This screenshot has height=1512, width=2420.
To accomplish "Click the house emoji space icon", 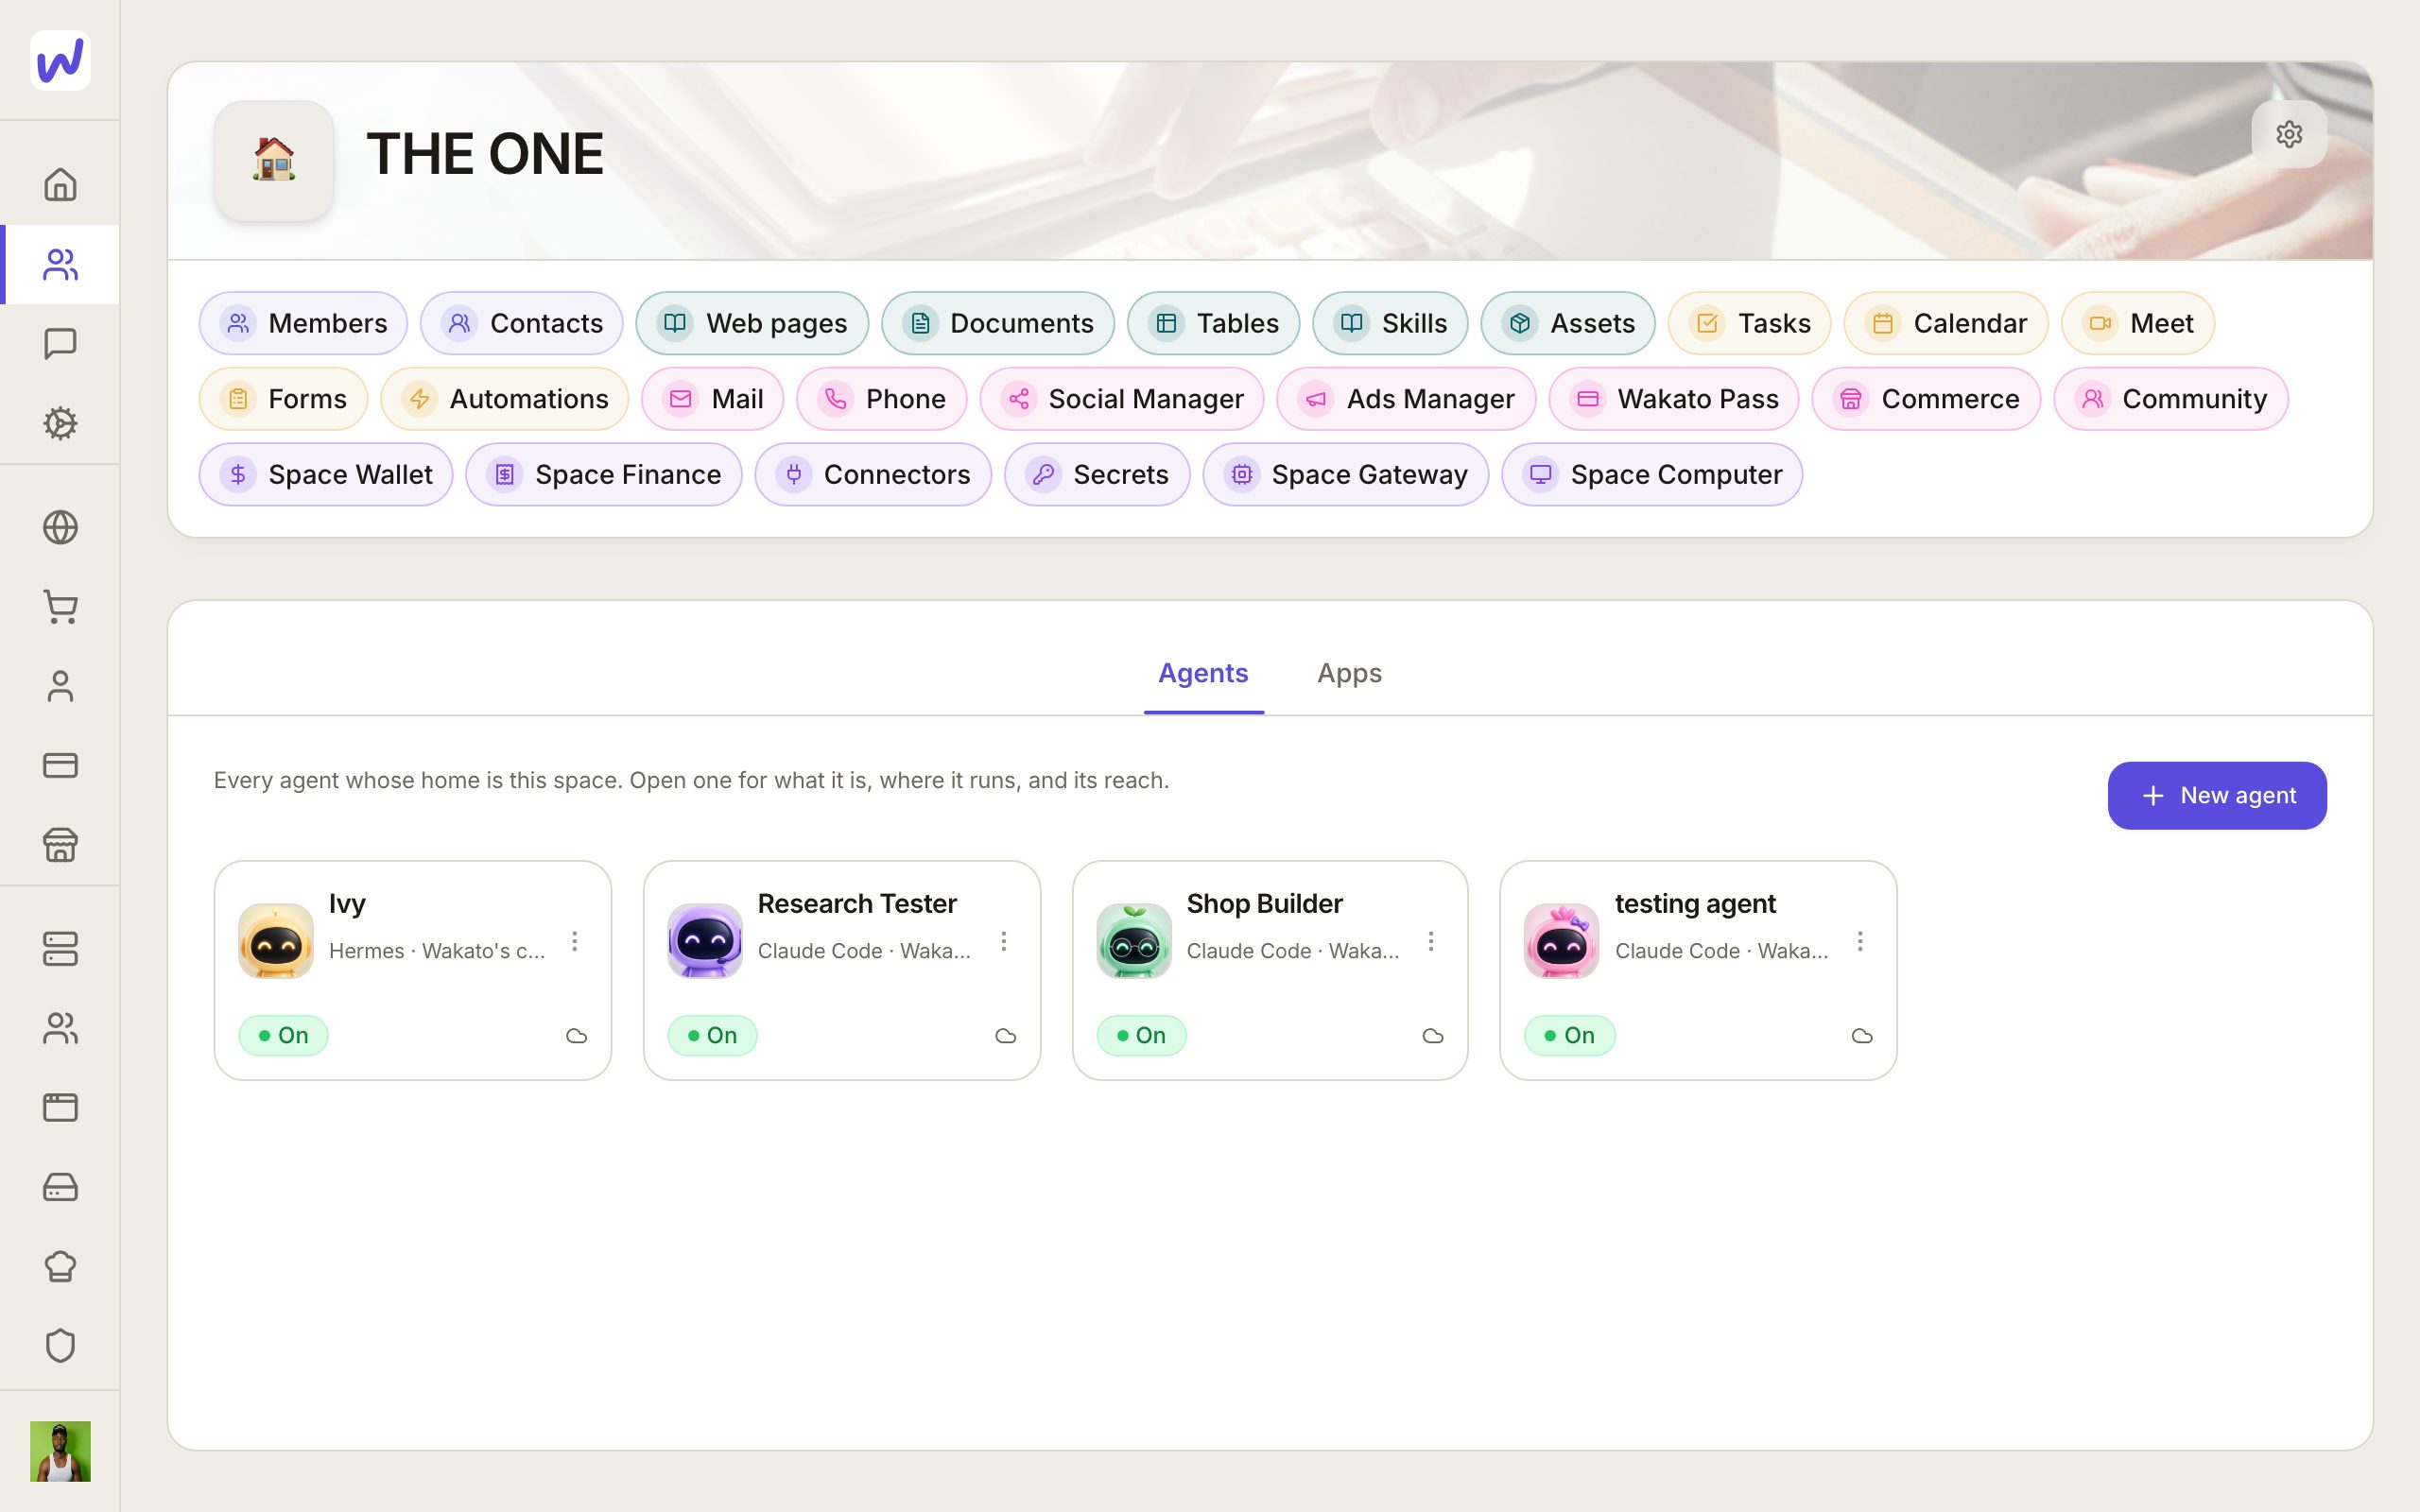I will point(273,160).
